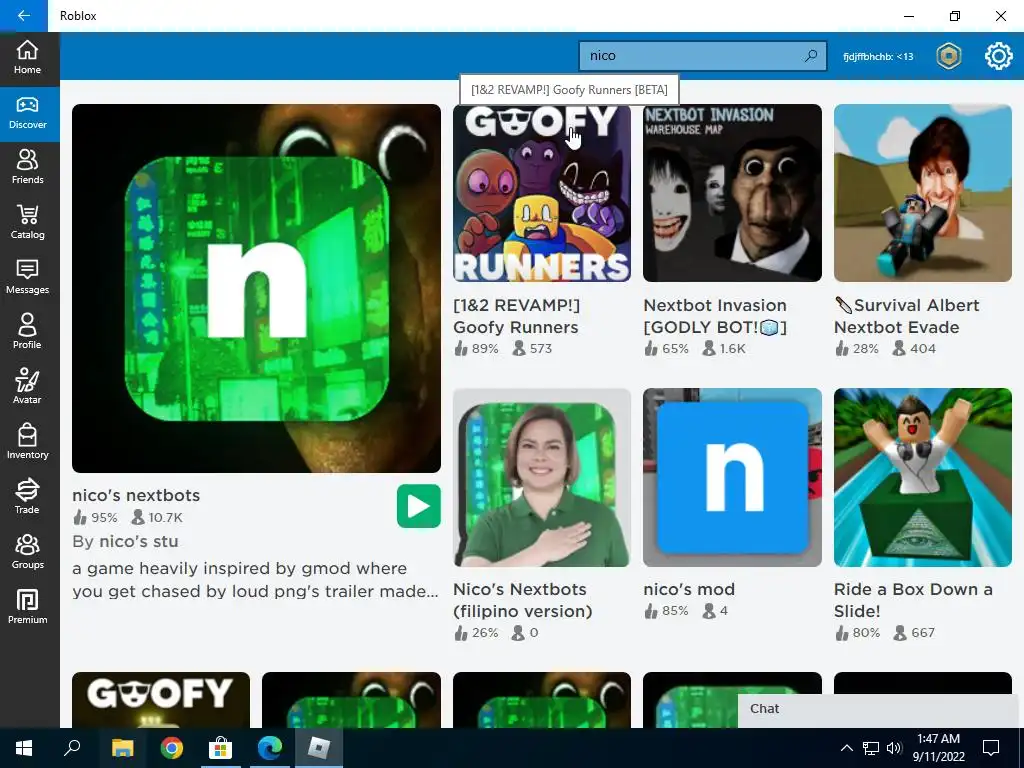
Task: Click the Roblox taskbar icon
Action: click(x=319, y=748)
